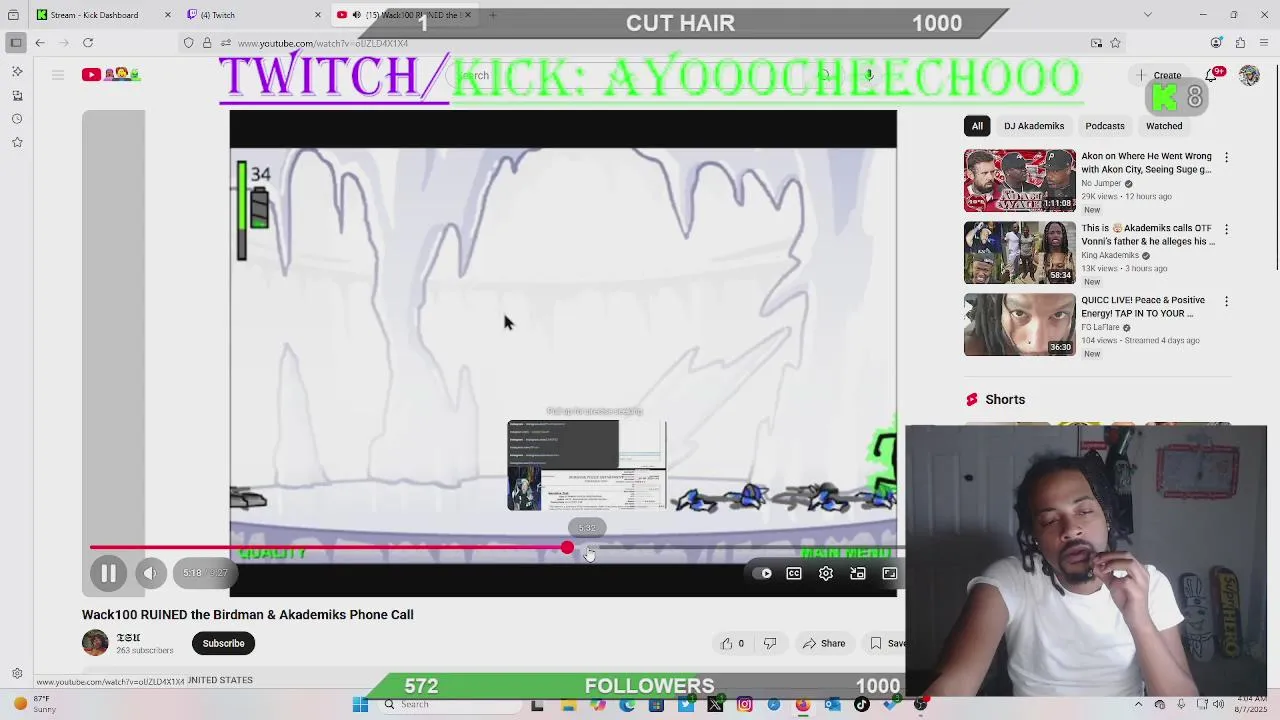Select the DJ Akademiks filter chip
The height and width of the screenshot is (720, 1280).
coord(1034,126)
